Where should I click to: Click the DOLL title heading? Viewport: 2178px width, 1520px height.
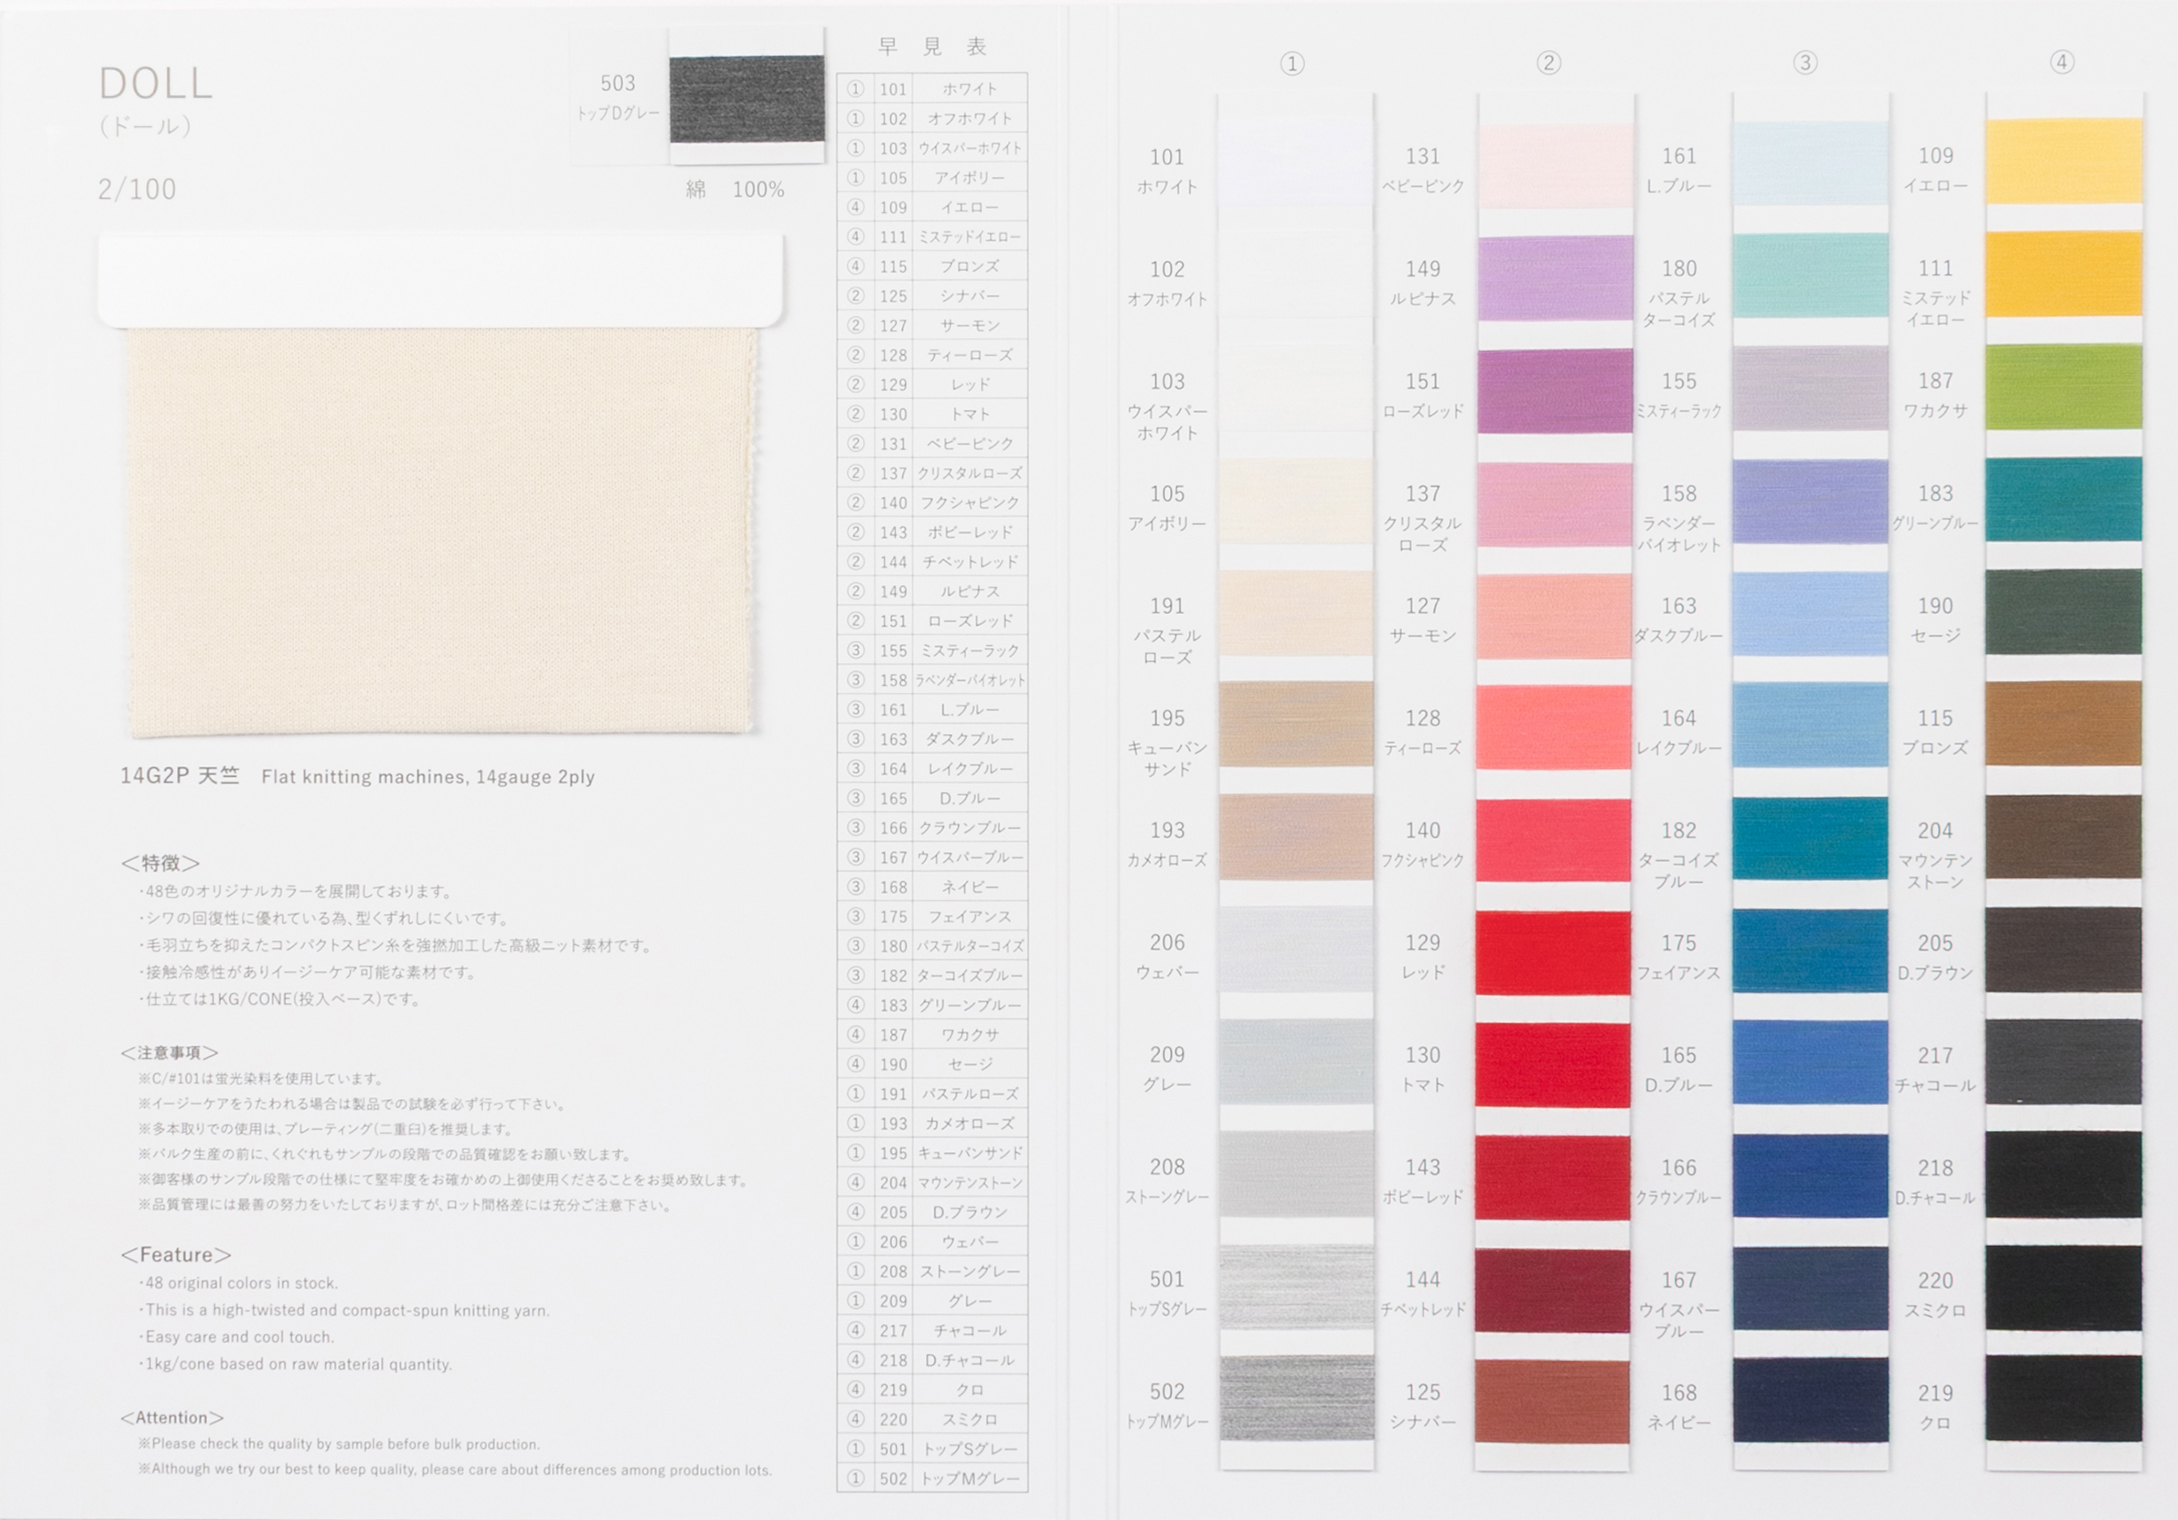[x=156, y=84]
